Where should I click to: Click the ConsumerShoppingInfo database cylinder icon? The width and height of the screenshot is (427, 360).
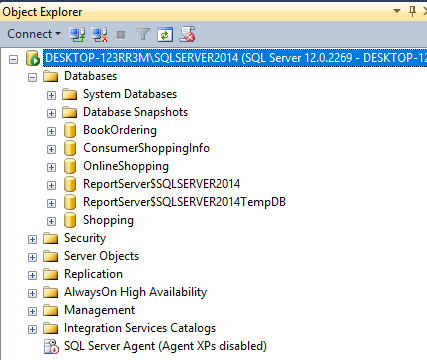click(x=70, y=148)
